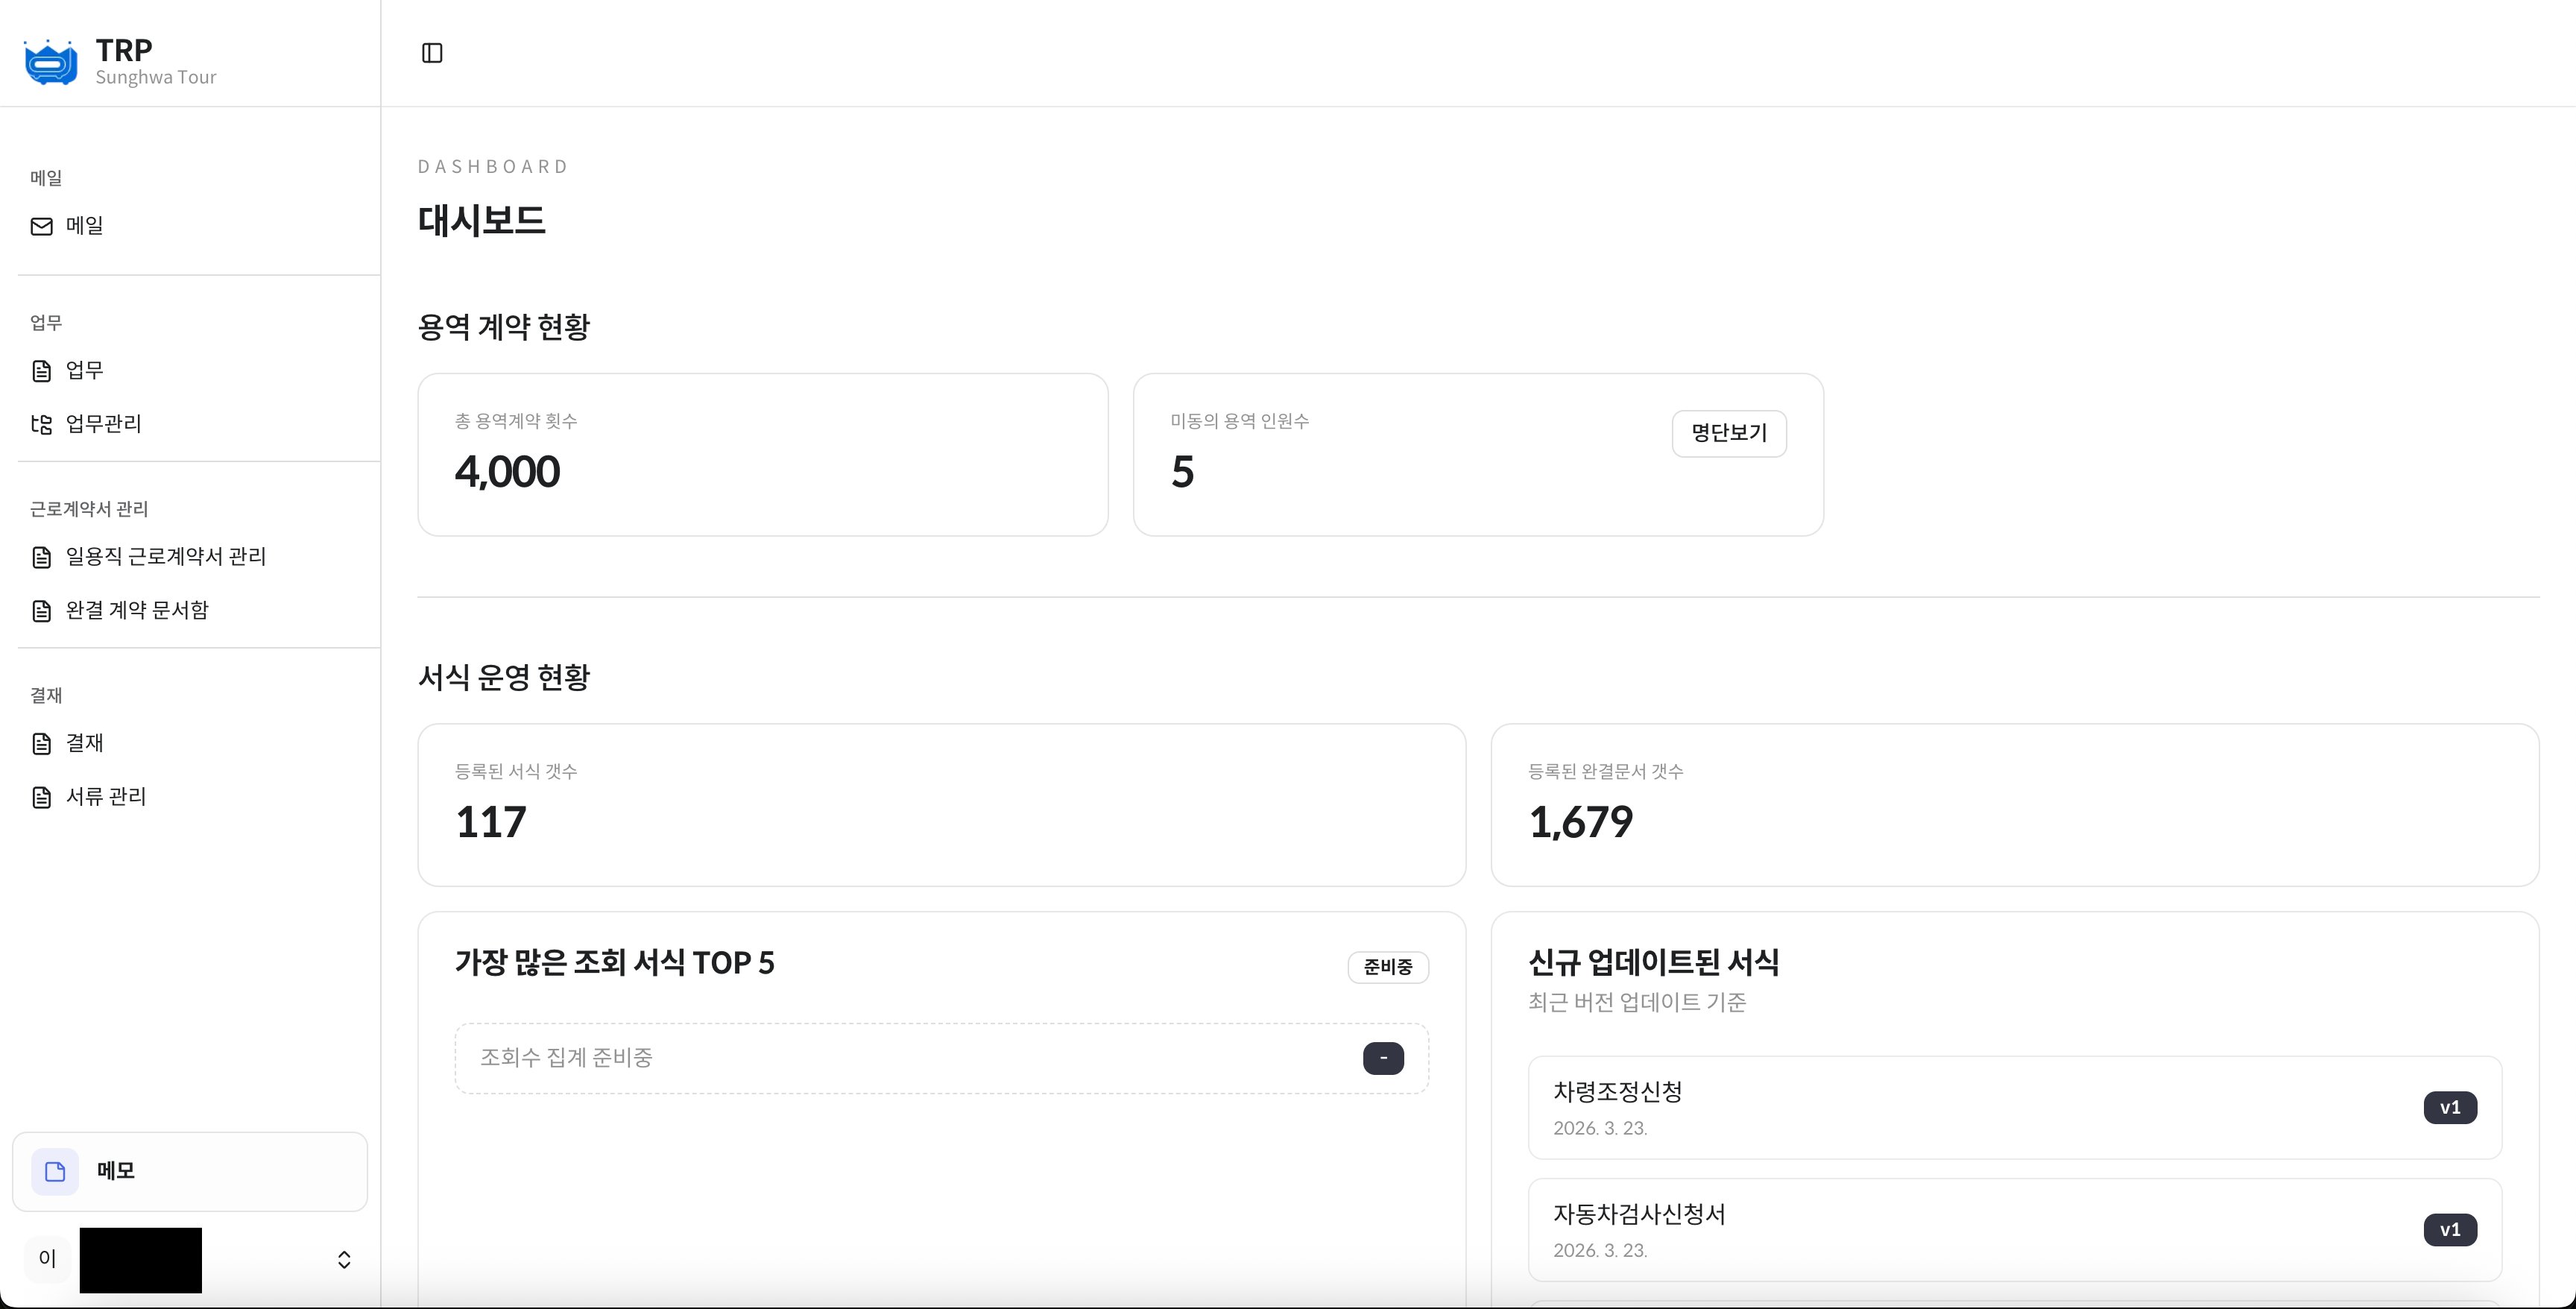The width and height of the screenshot is (2576, 1309).
Task: Select the DASHBOARD section label
Action: (493, 165)
